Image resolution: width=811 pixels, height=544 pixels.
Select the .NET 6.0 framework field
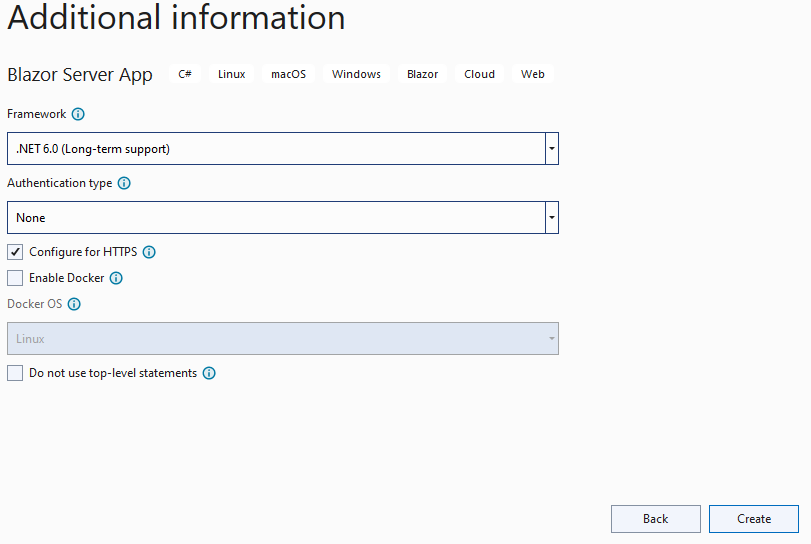point(276,149)
